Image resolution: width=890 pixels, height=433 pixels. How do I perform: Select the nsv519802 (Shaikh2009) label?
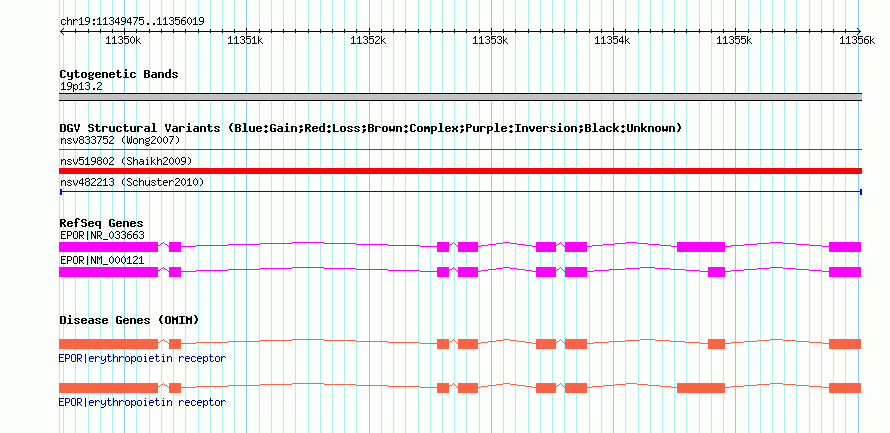coord(126,161)
